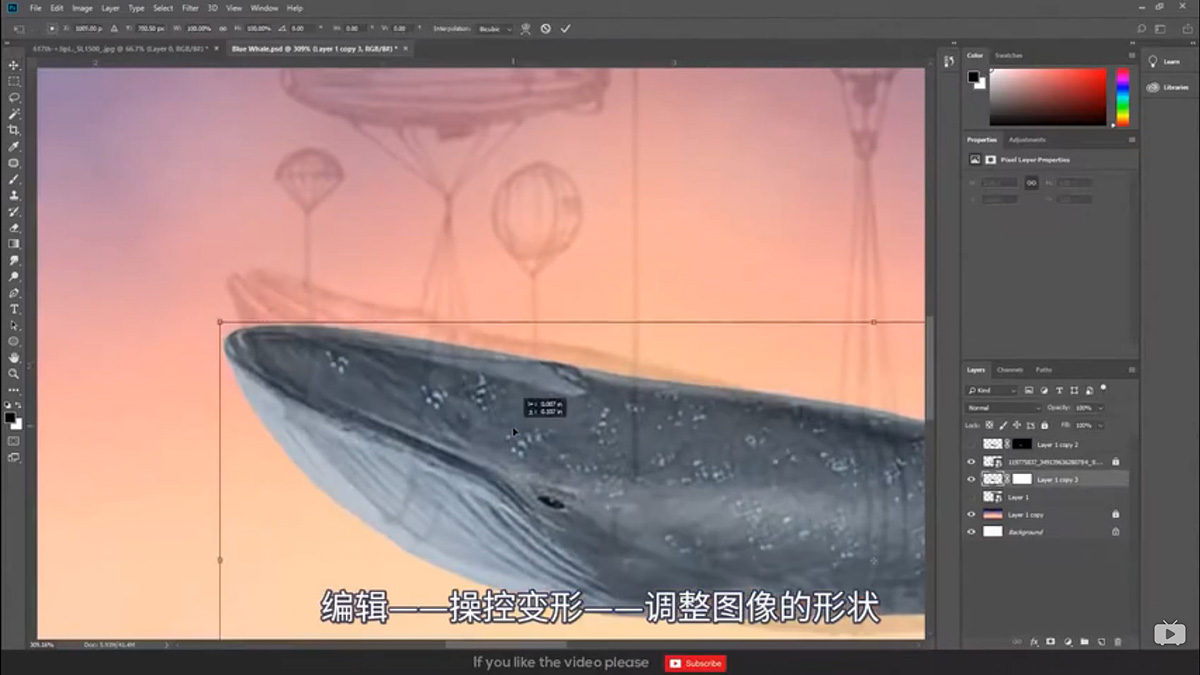Switch to the Channels tab

[1011, 369]
